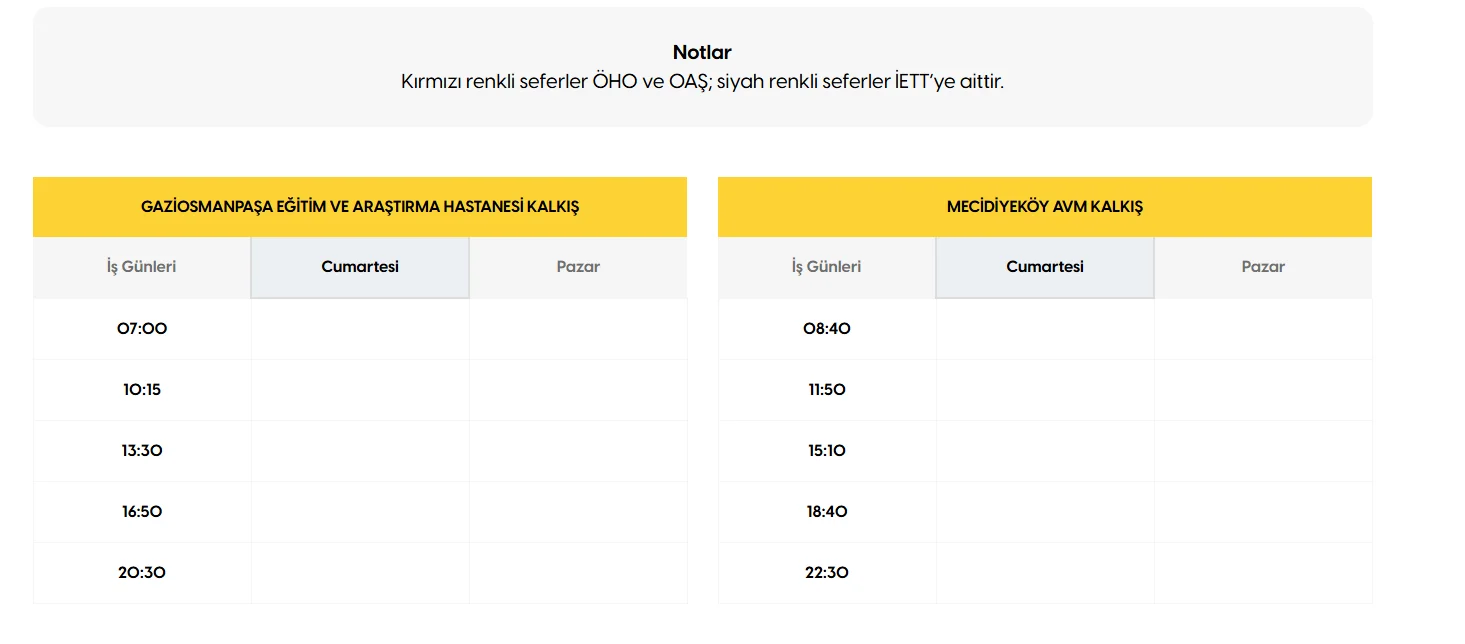The width and height of the screenshot is (1465, 644).
Task: Click the 07:00 departure time
Action: (x=142, y=328)
